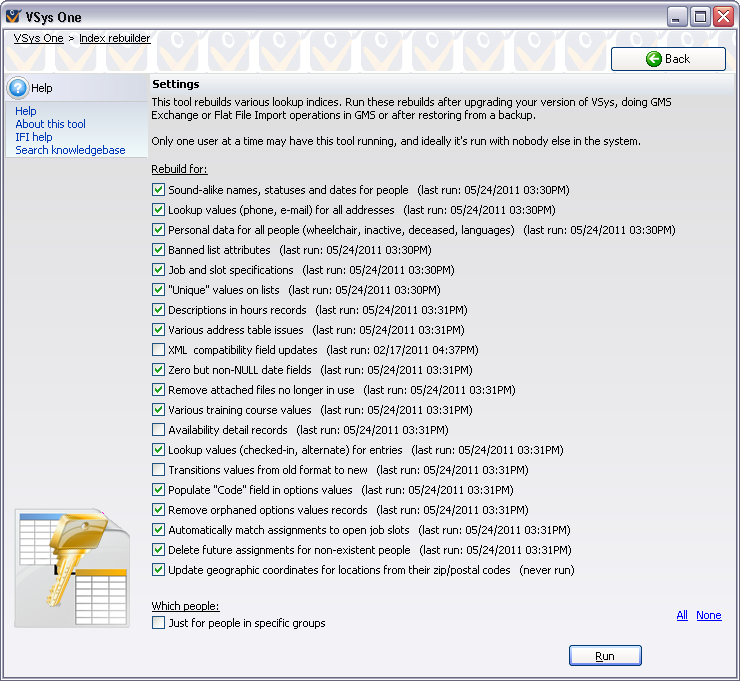Open the IFI help link
This screenshot has height=681, width=740.
click(34, 137)
